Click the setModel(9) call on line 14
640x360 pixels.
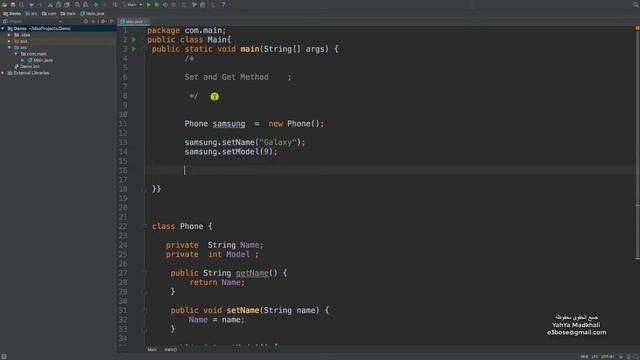(247, 152)
